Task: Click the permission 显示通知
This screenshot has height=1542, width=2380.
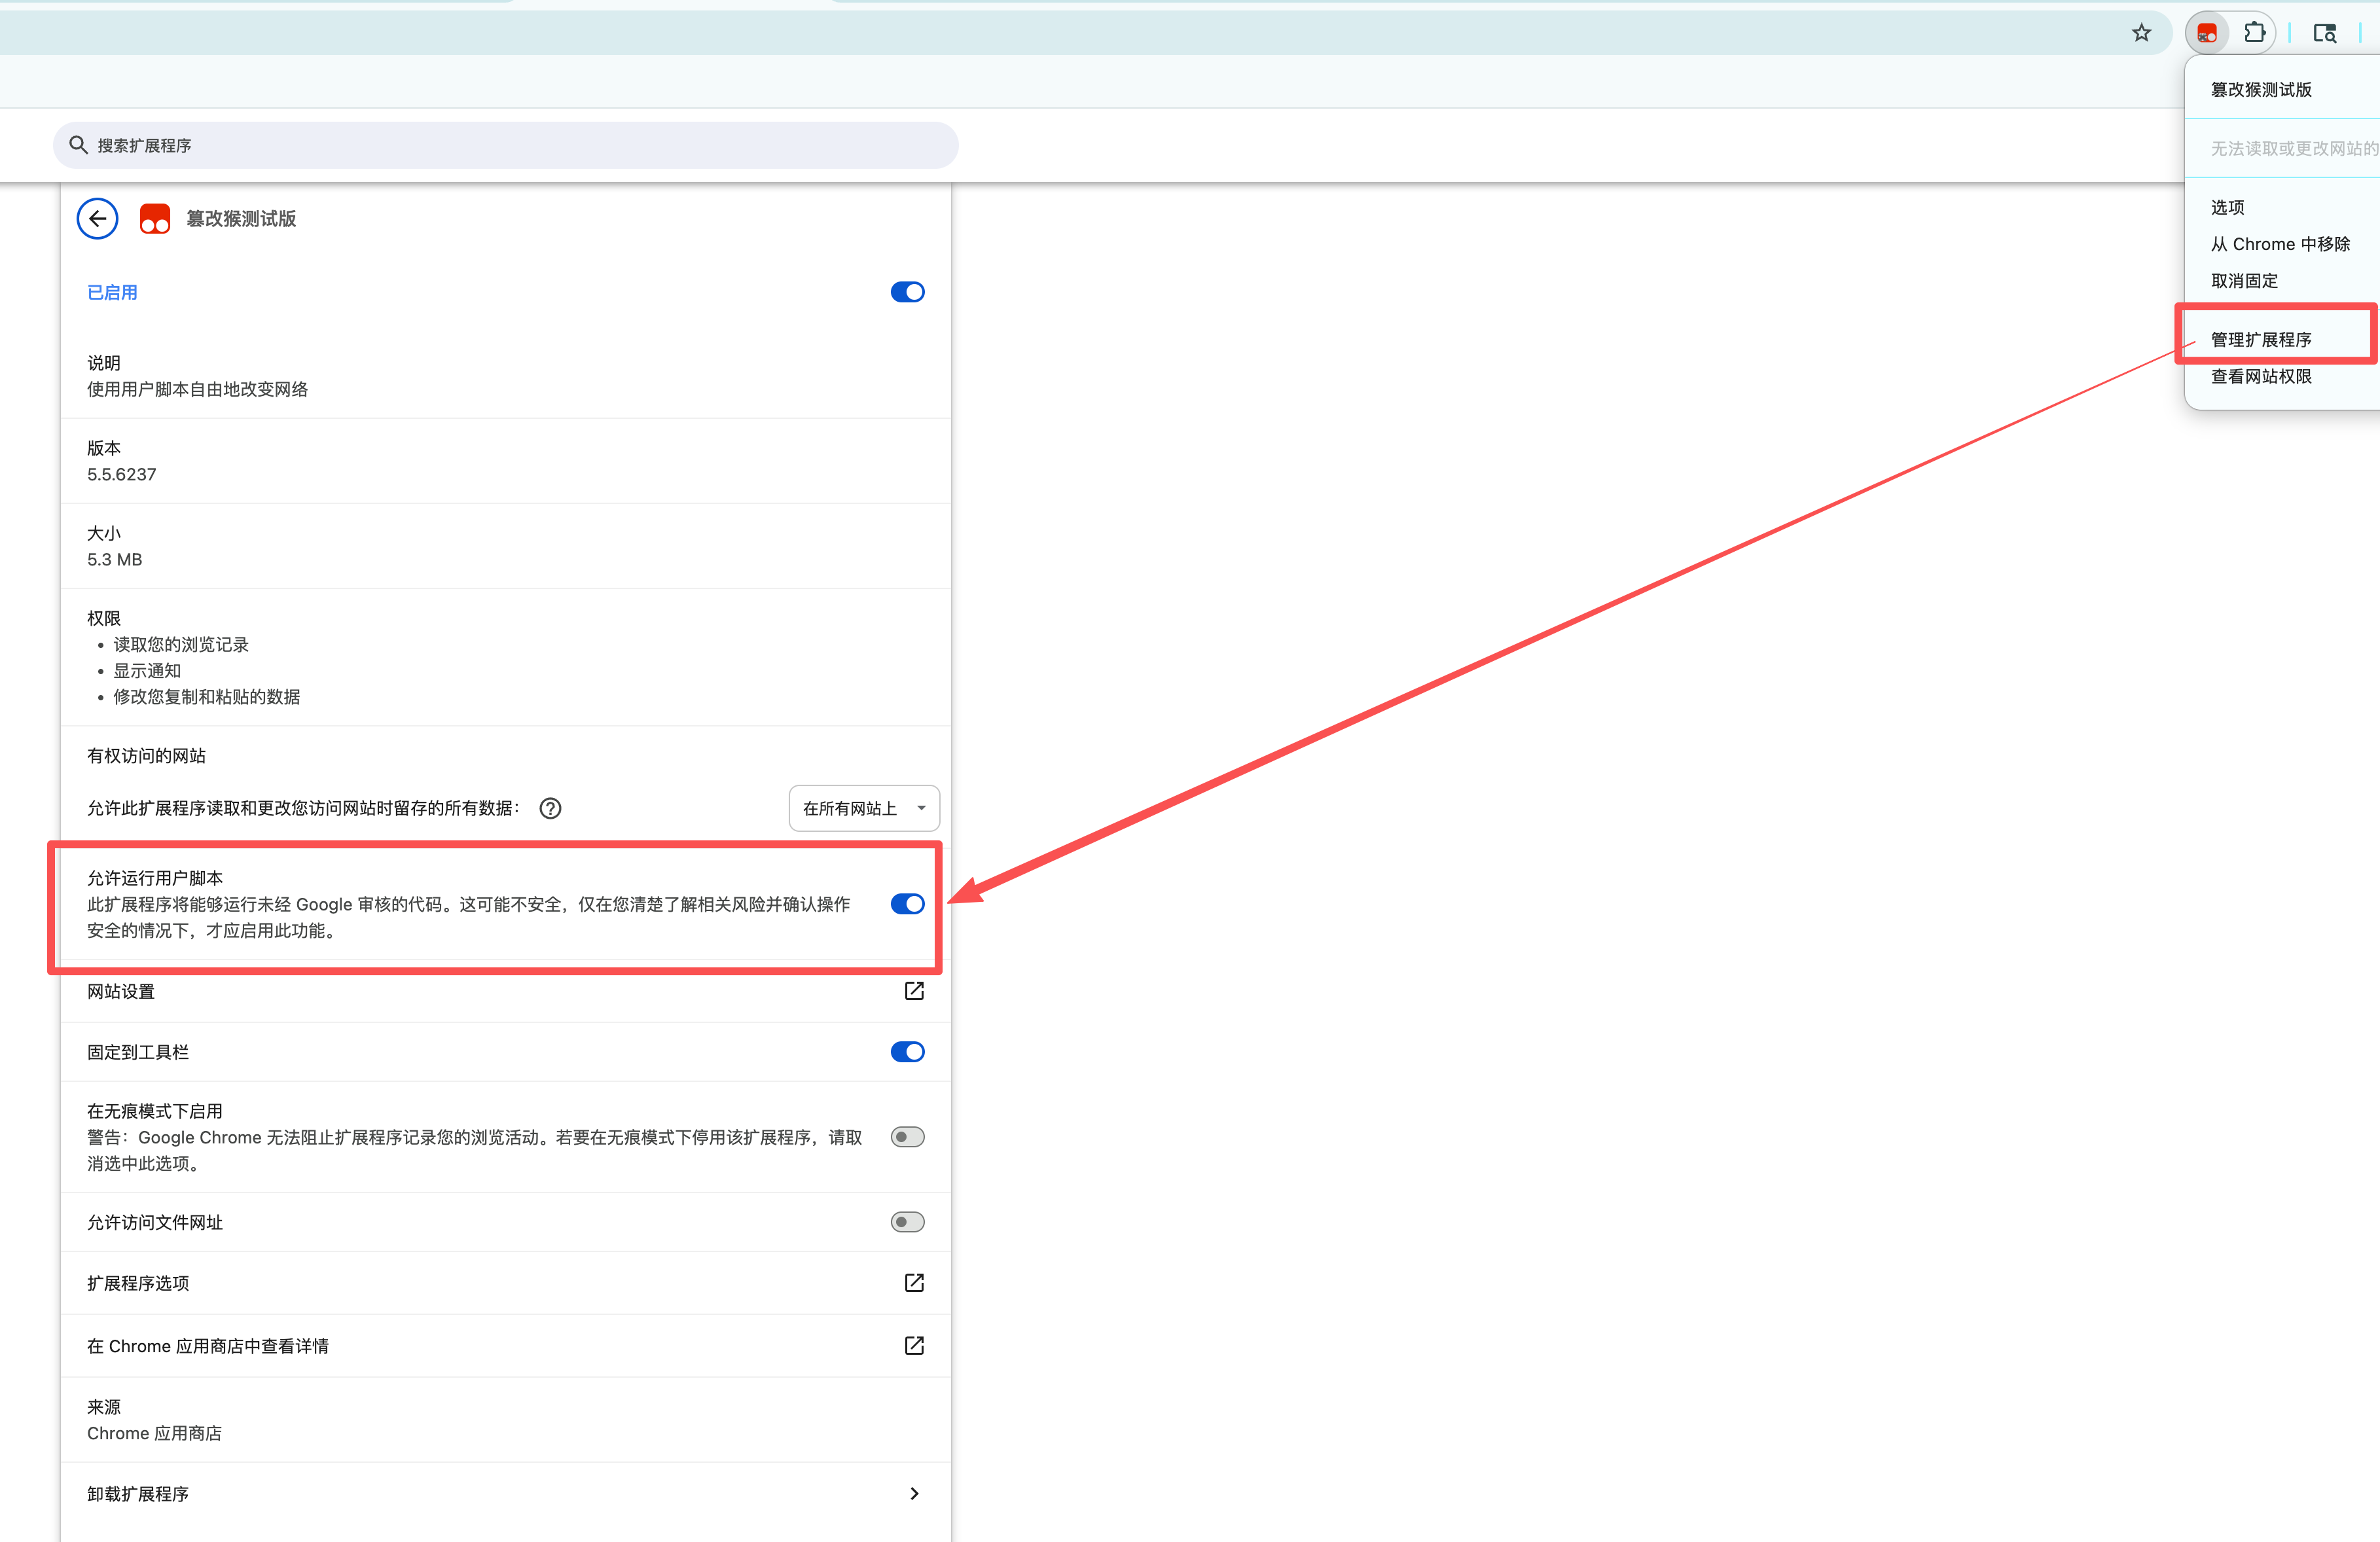Action: (x=147, y=671)
